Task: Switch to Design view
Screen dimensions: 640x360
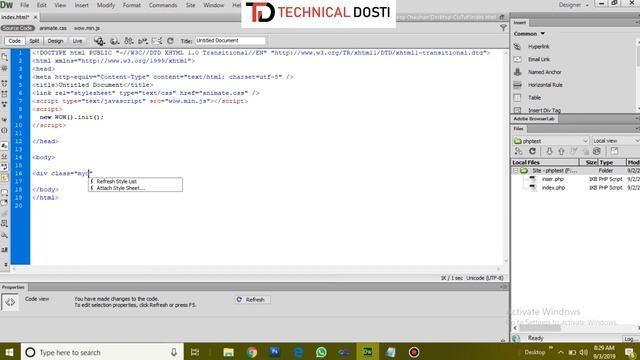Action: [56, 41]
